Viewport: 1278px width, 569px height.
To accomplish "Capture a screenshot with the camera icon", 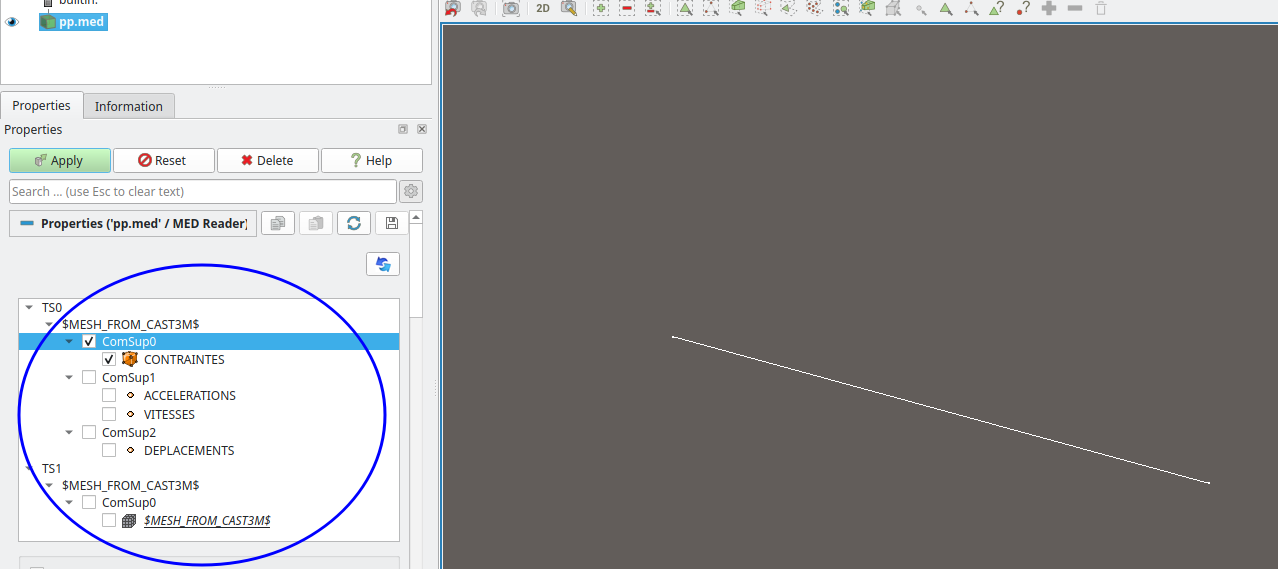I will point(511,8).
